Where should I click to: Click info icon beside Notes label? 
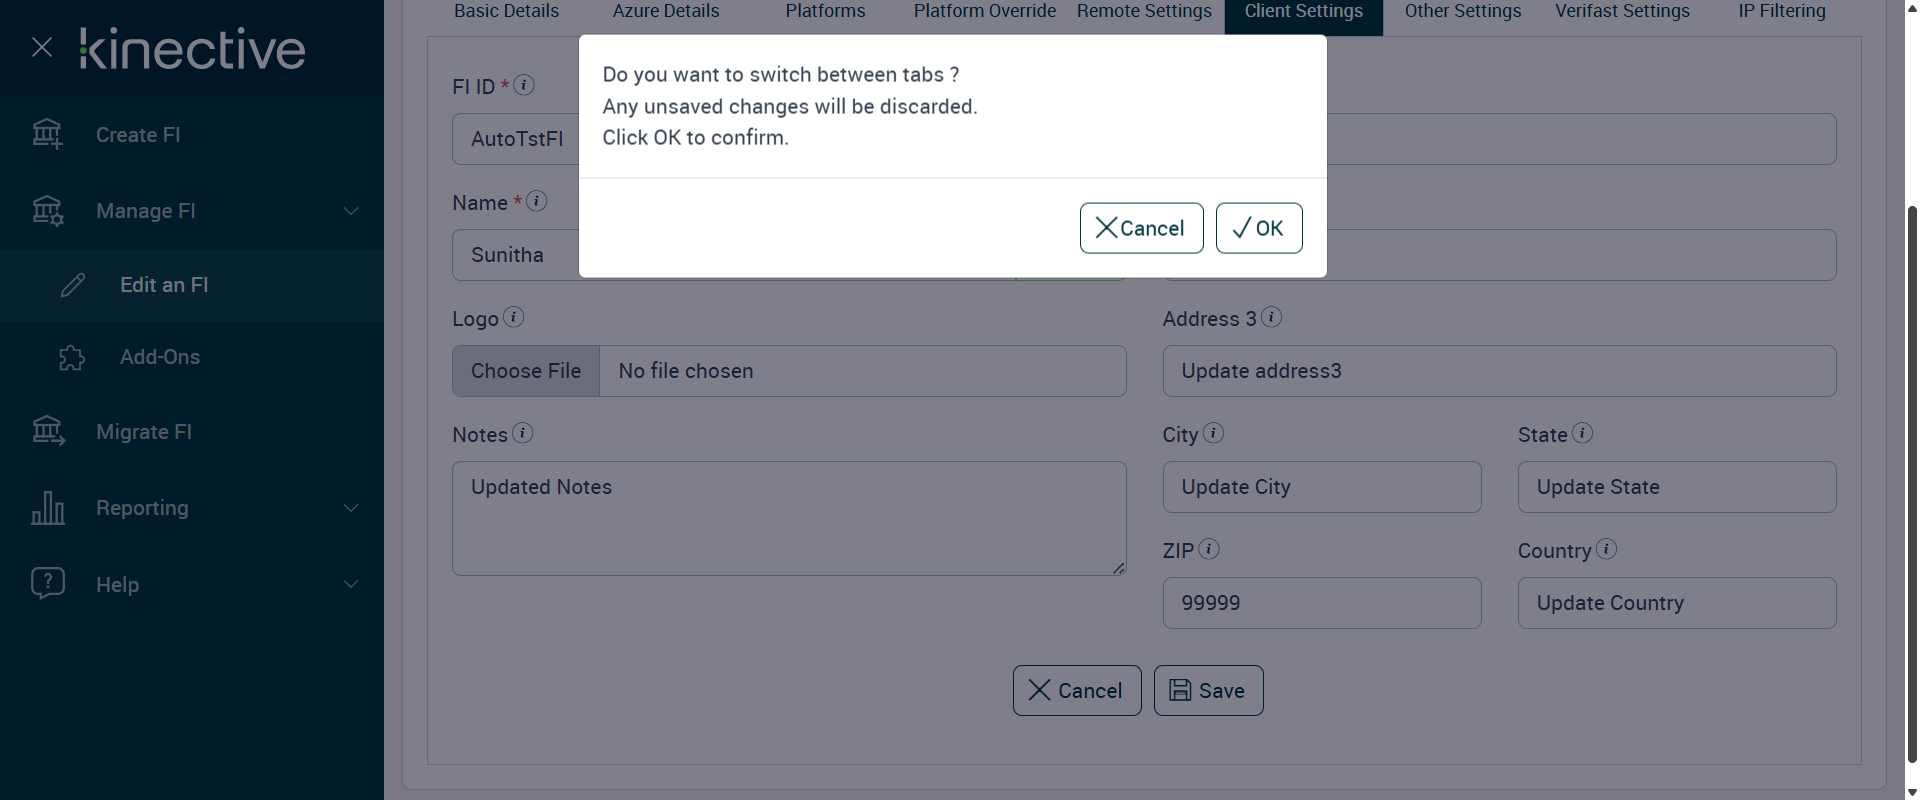[x=523, y=433]
